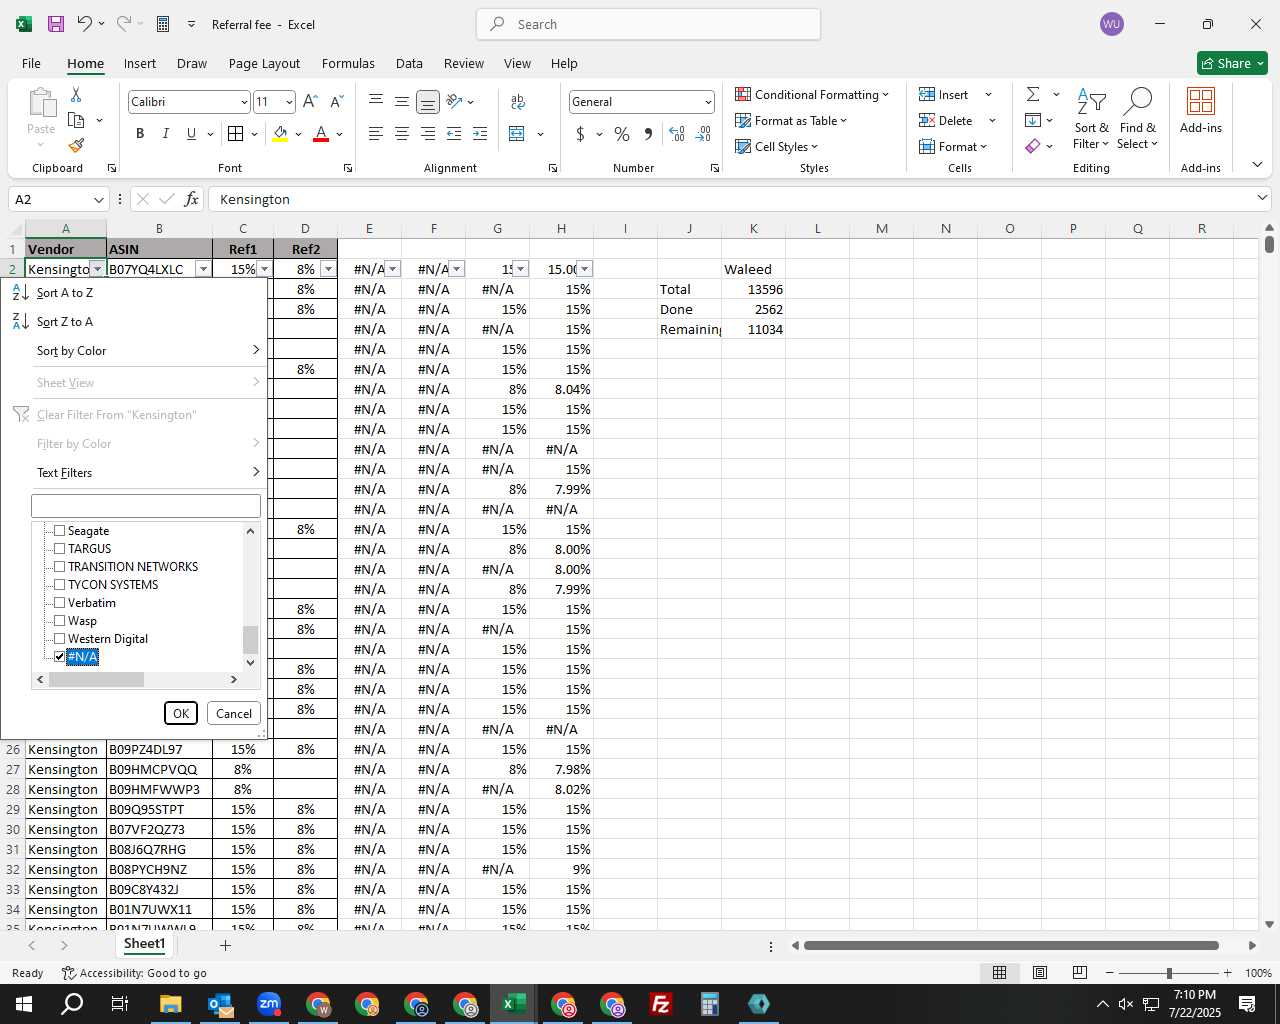Open the font size dropdown
This screenshot has width=1280, height=1024.
coord(289,102)
